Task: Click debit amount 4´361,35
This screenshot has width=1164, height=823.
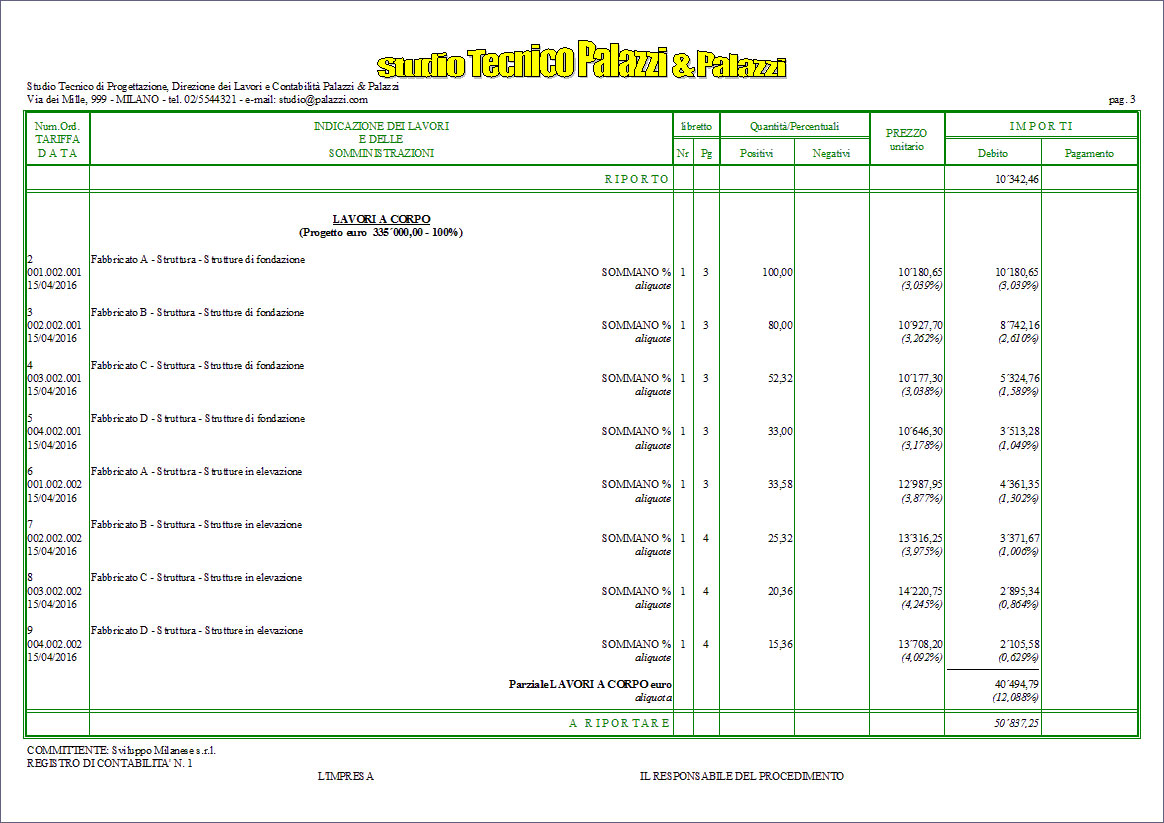Action: (1019, 485)
